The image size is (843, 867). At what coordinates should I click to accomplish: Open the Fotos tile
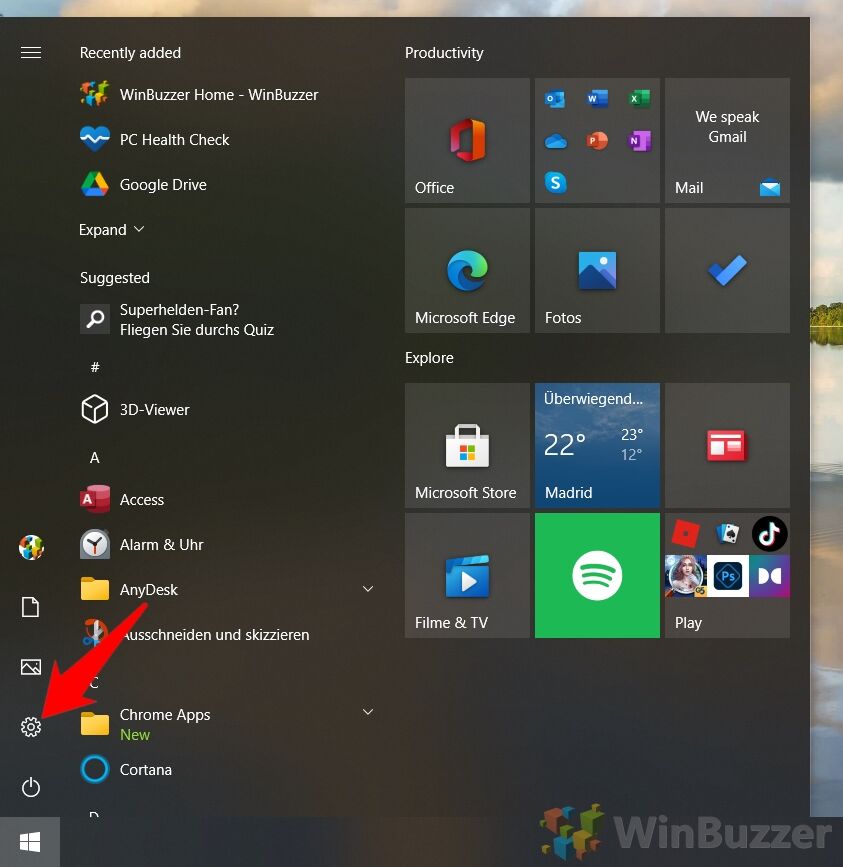coord(597,270)
